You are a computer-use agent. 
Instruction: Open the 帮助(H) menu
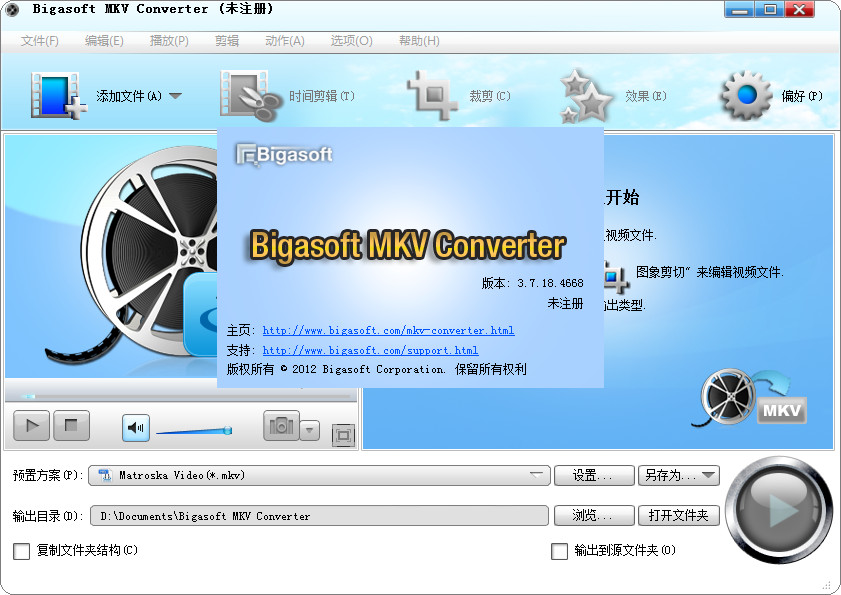coord(419,41)
